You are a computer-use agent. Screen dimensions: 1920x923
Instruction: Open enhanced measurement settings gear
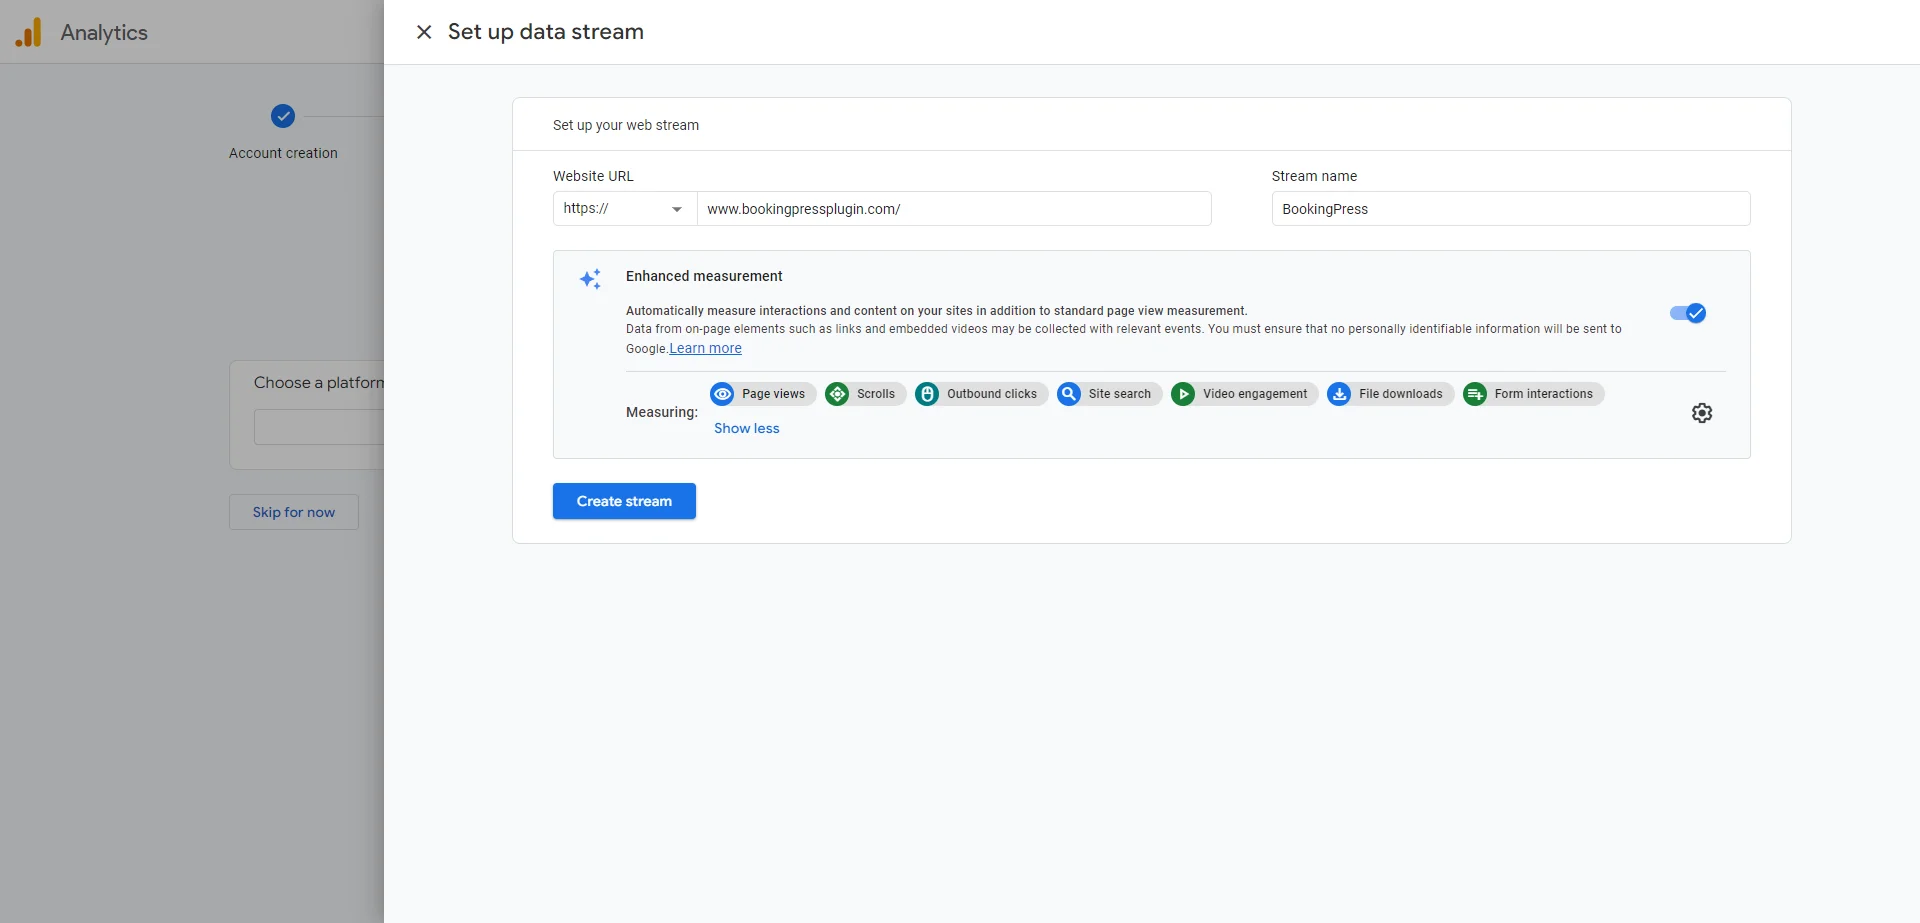pos(1702,413)
